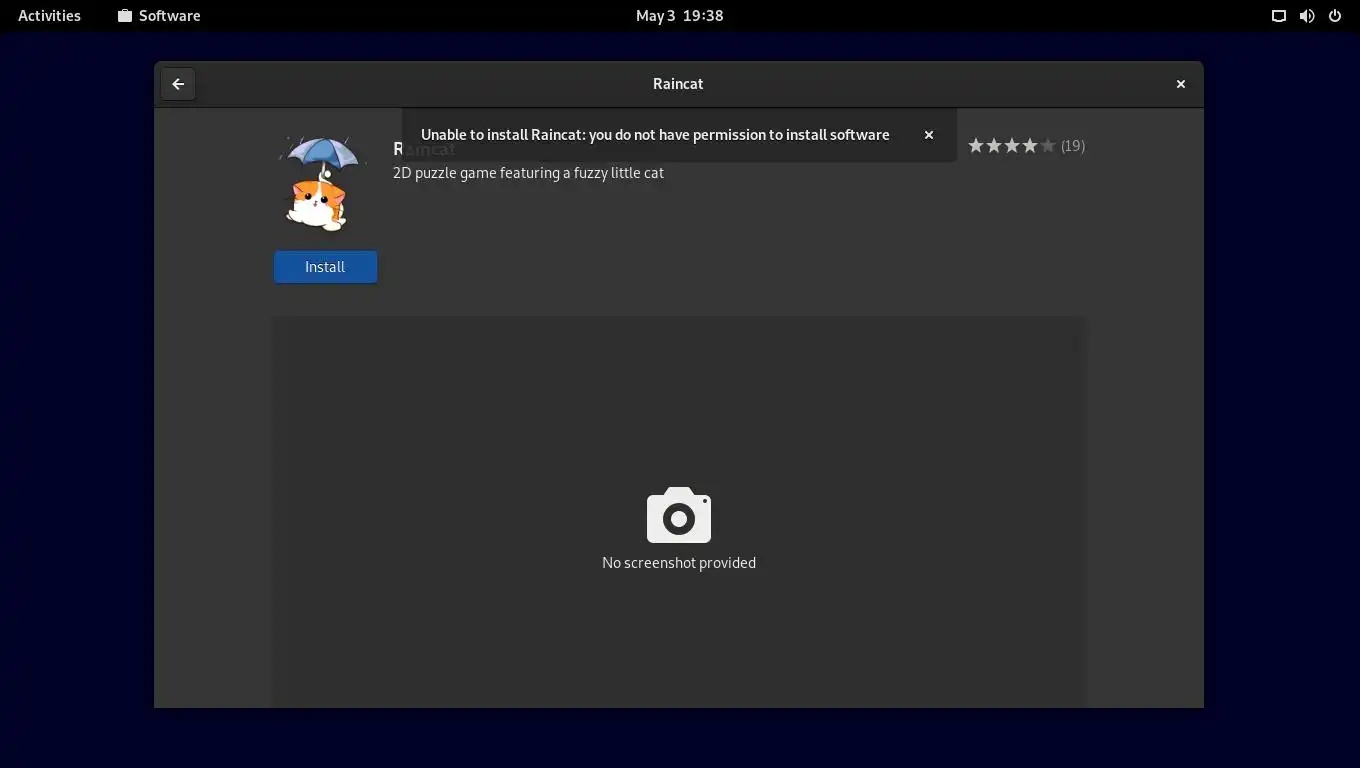
Task: Click the volume icon in system tray
Action: click(1306, 16)
